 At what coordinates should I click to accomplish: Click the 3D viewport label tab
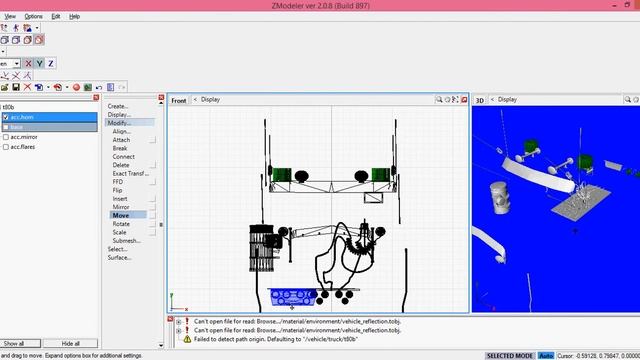[x=480, y=100]
